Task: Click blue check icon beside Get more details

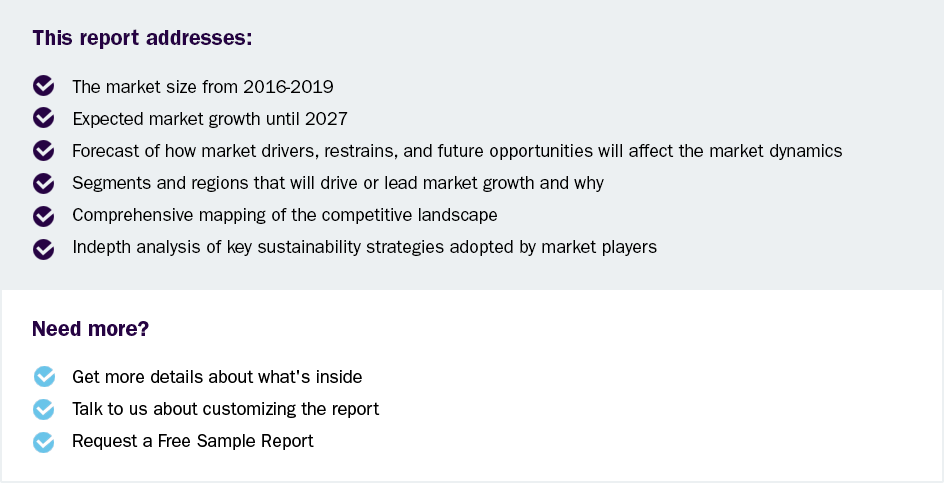Action: pyautogui.click(x=44, y=377)
